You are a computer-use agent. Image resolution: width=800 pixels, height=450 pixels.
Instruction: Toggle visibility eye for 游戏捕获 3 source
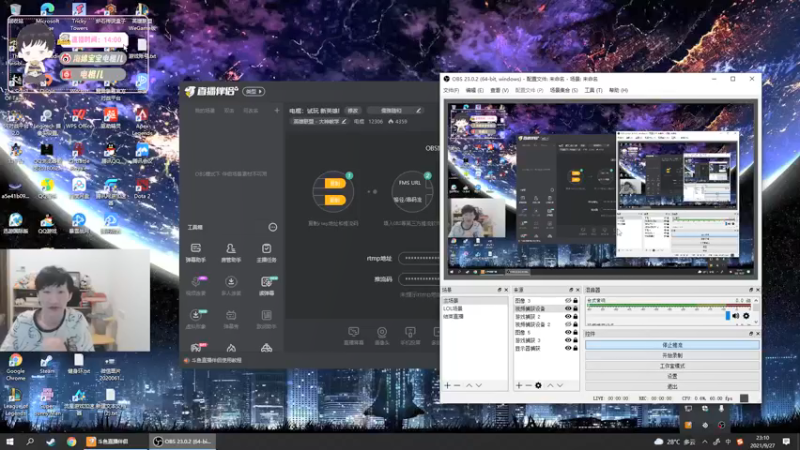(567, 340)
